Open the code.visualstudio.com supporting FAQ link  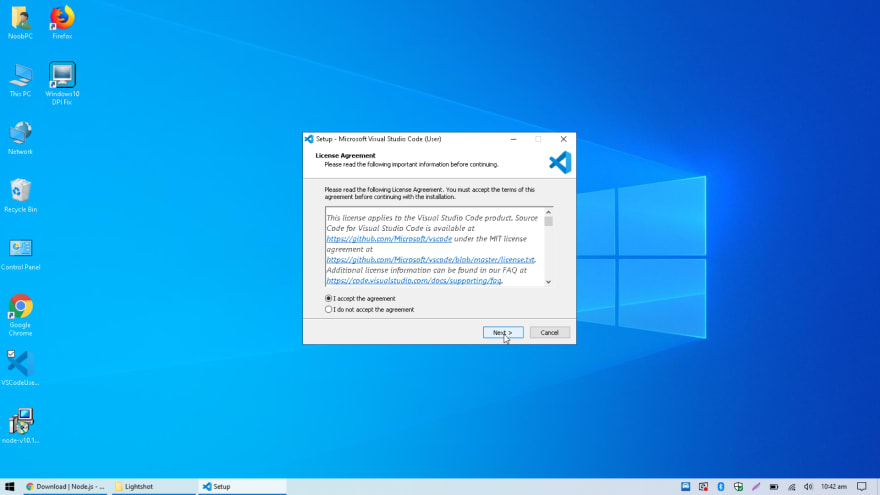(x=414, y=280)
